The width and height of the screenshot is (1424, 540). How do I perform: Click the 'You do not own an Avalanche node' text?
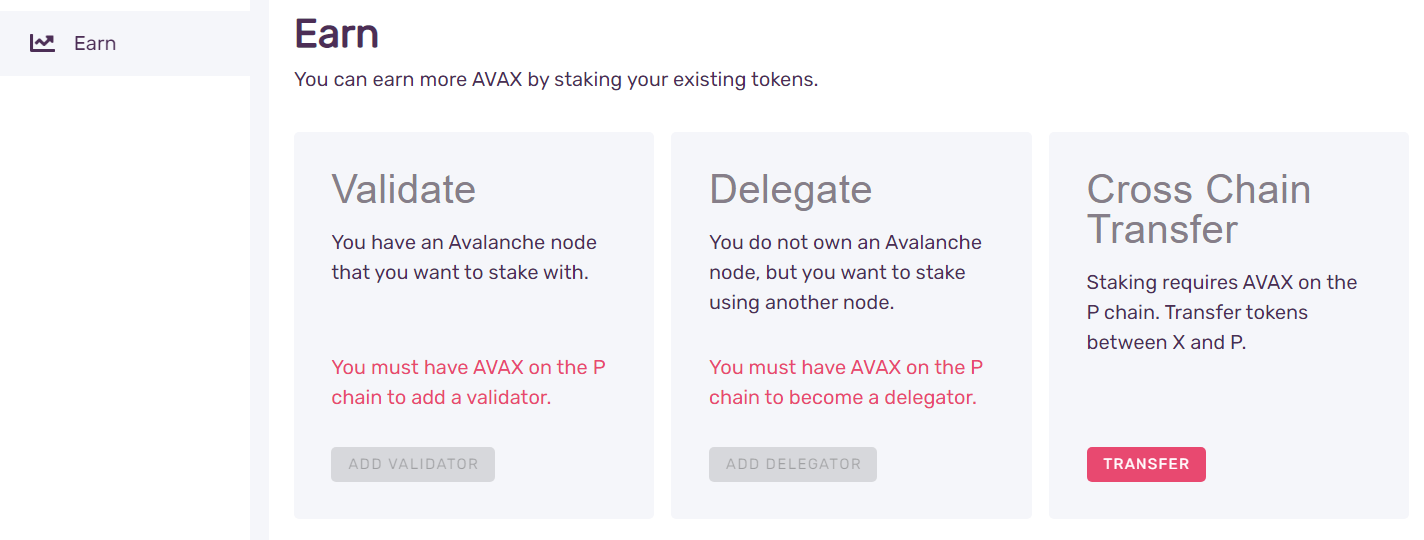[845, 243]
